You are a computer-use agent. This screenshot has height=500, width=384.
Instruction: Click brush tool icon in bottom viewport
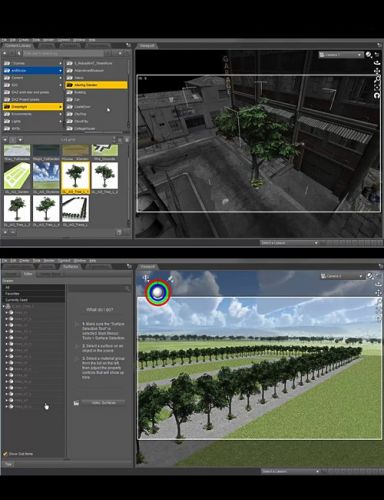pyautogui.click(x=170, y=279)
